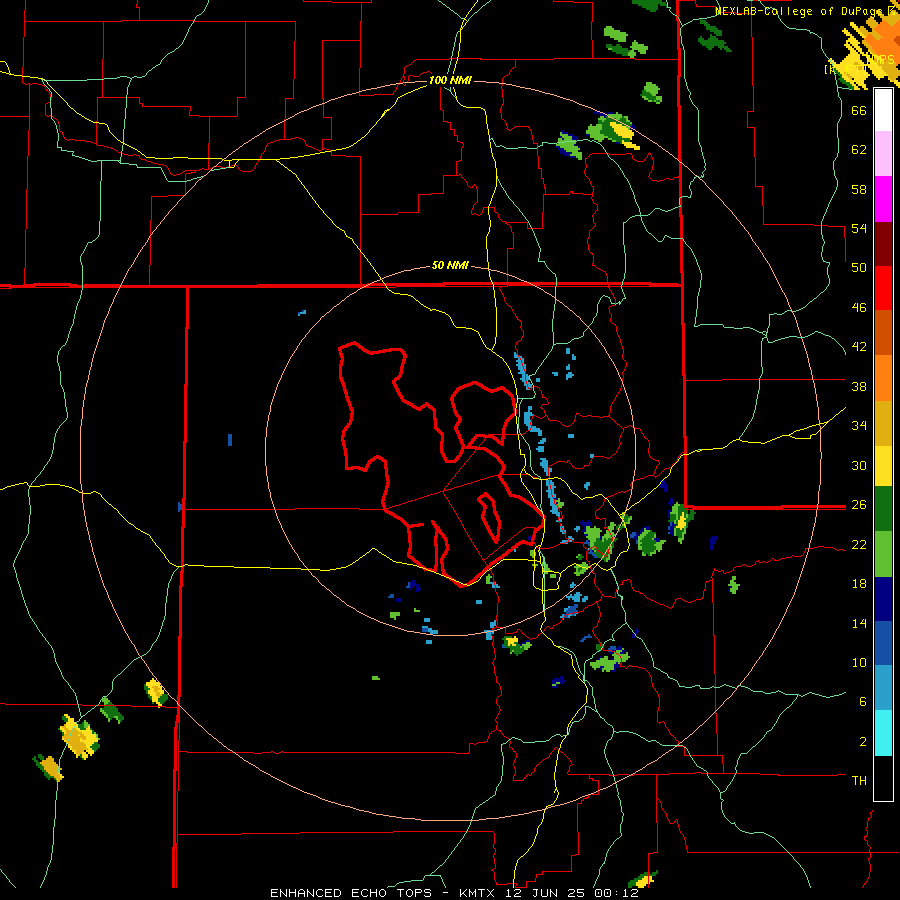Click the '62' label on the color scale
Screen dimensions: 900x900
click(859, 150)
